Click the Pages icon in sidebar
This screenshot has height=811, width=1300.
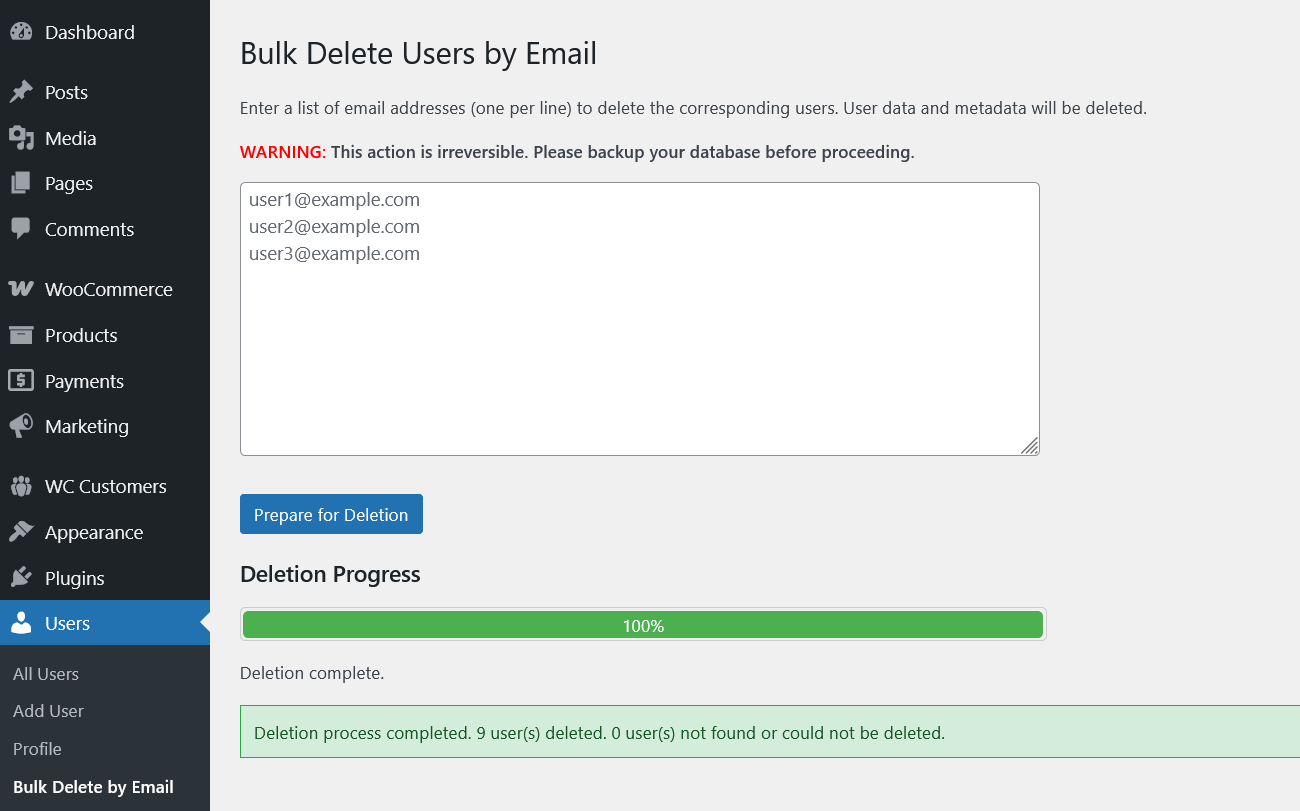tap(21, 183)
